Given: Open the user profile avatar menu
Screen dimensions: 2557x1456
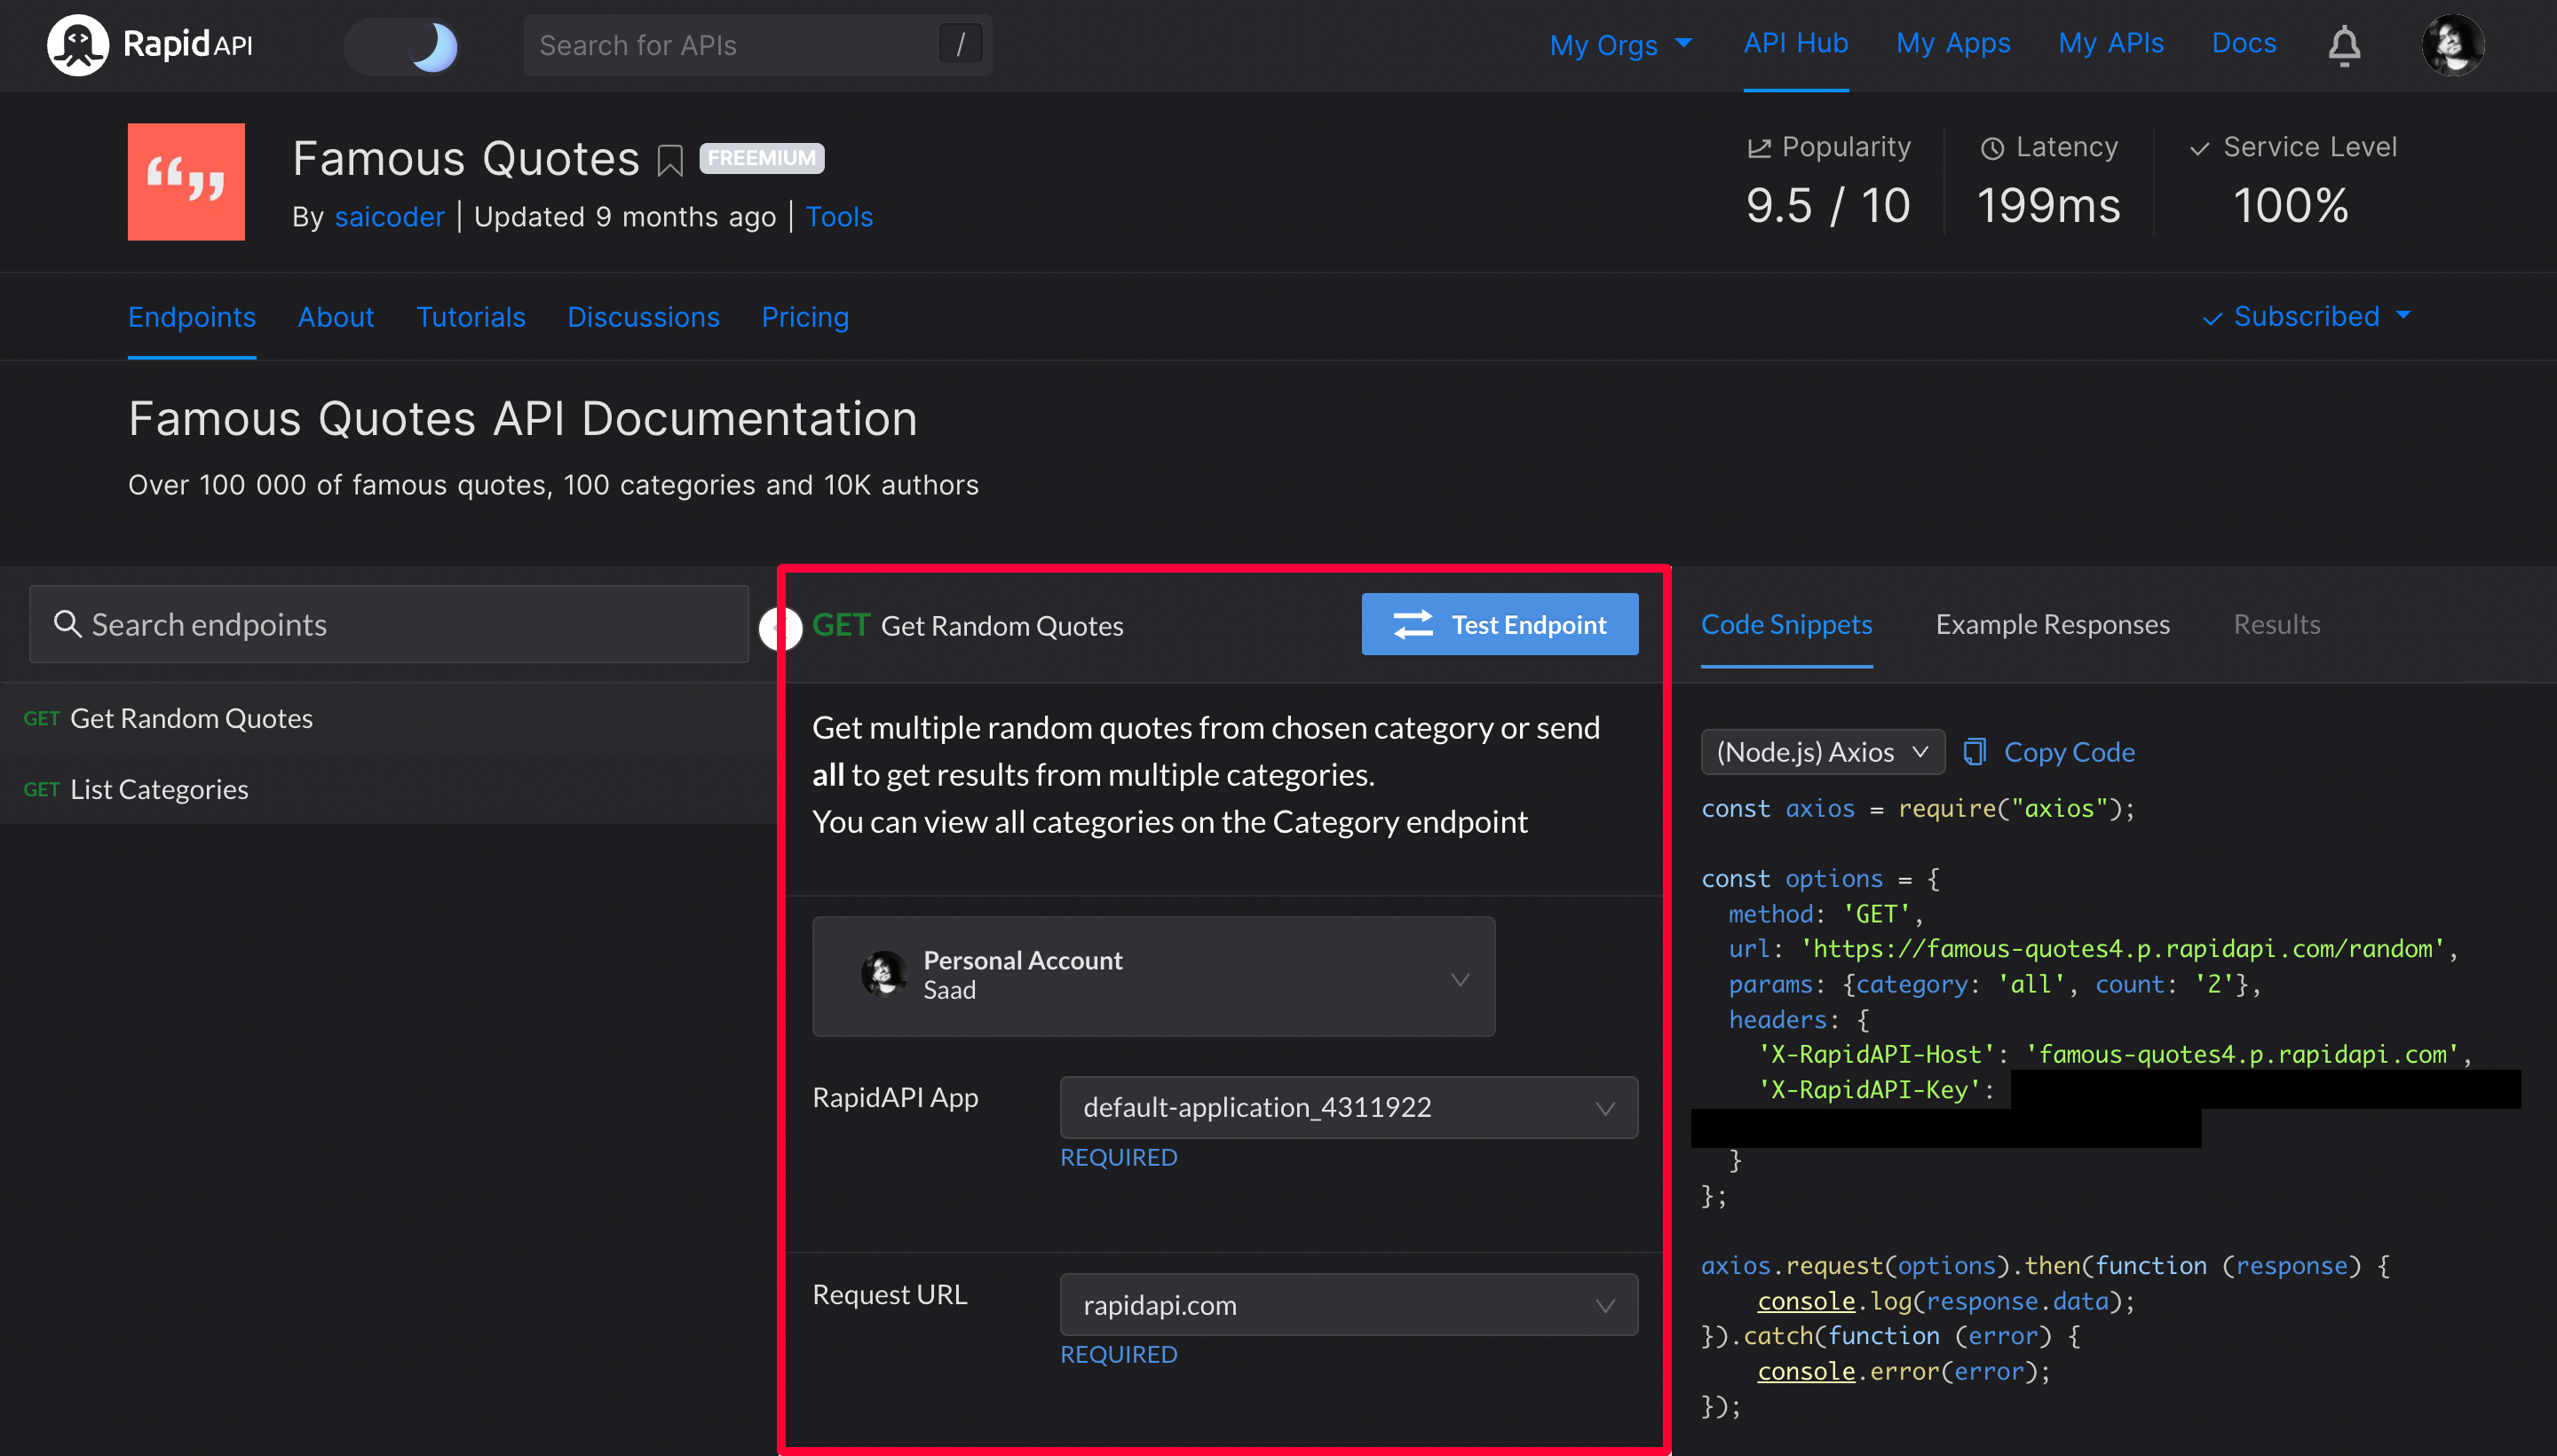Looking at the screenshot, I should click(2452, 45).
